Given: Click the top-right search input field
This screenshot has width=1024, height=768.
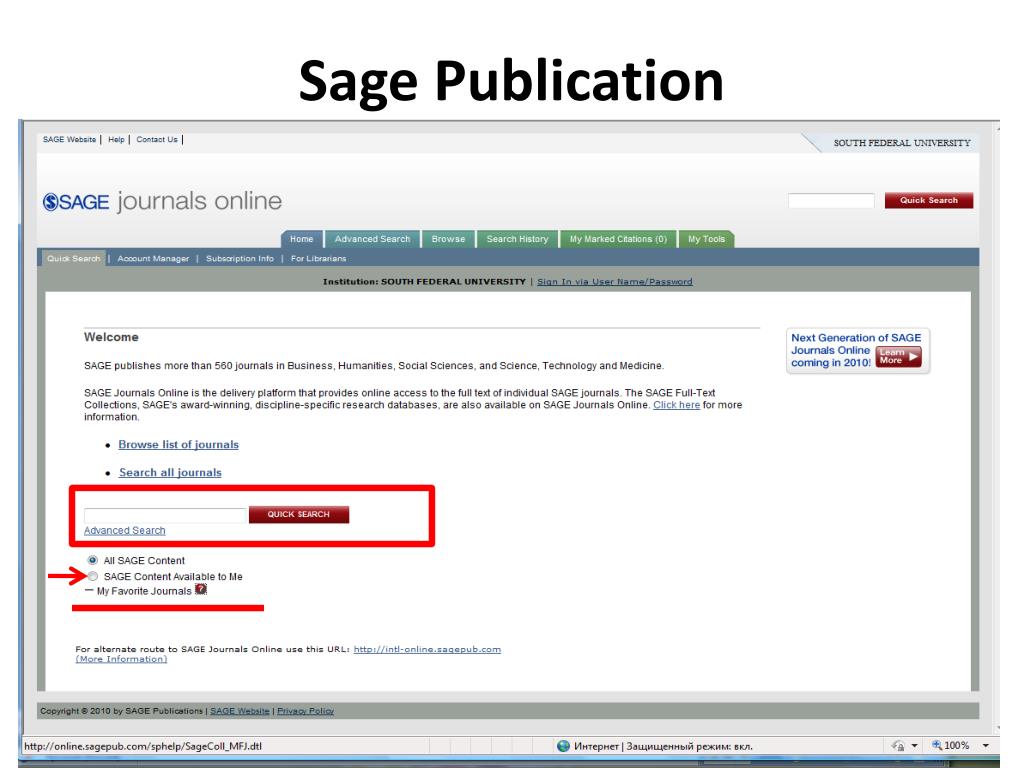Looking at the screenshot, I should pos(831,200).
